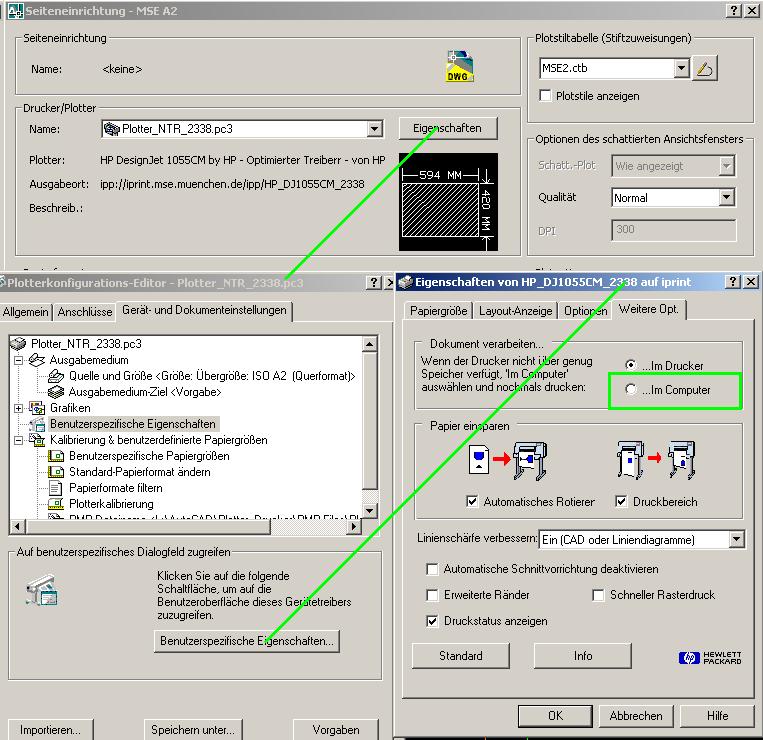Screen dimensions: 763x740
Task: Open the plotter name dropdown
Action: pos(374,129)
